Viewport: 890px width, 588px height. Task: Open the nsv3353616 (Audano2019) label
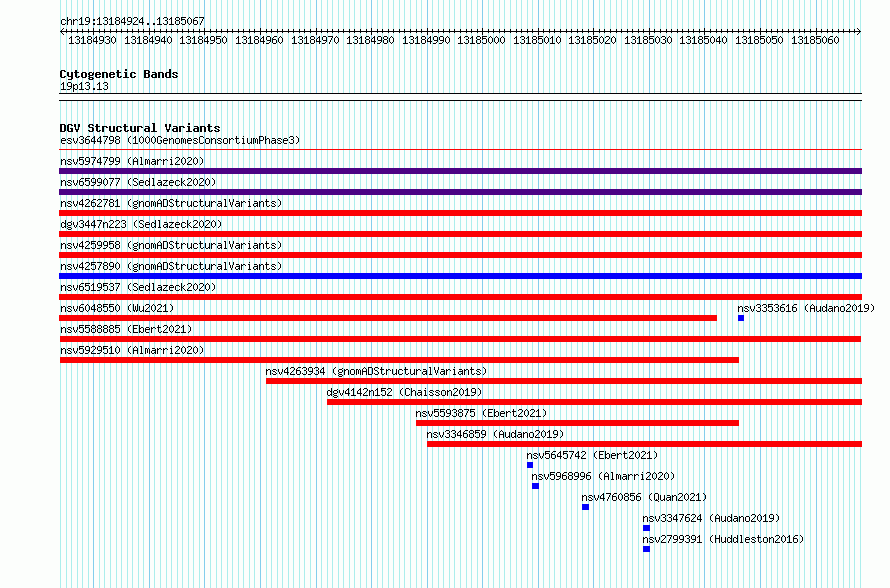tap(806, 308)
